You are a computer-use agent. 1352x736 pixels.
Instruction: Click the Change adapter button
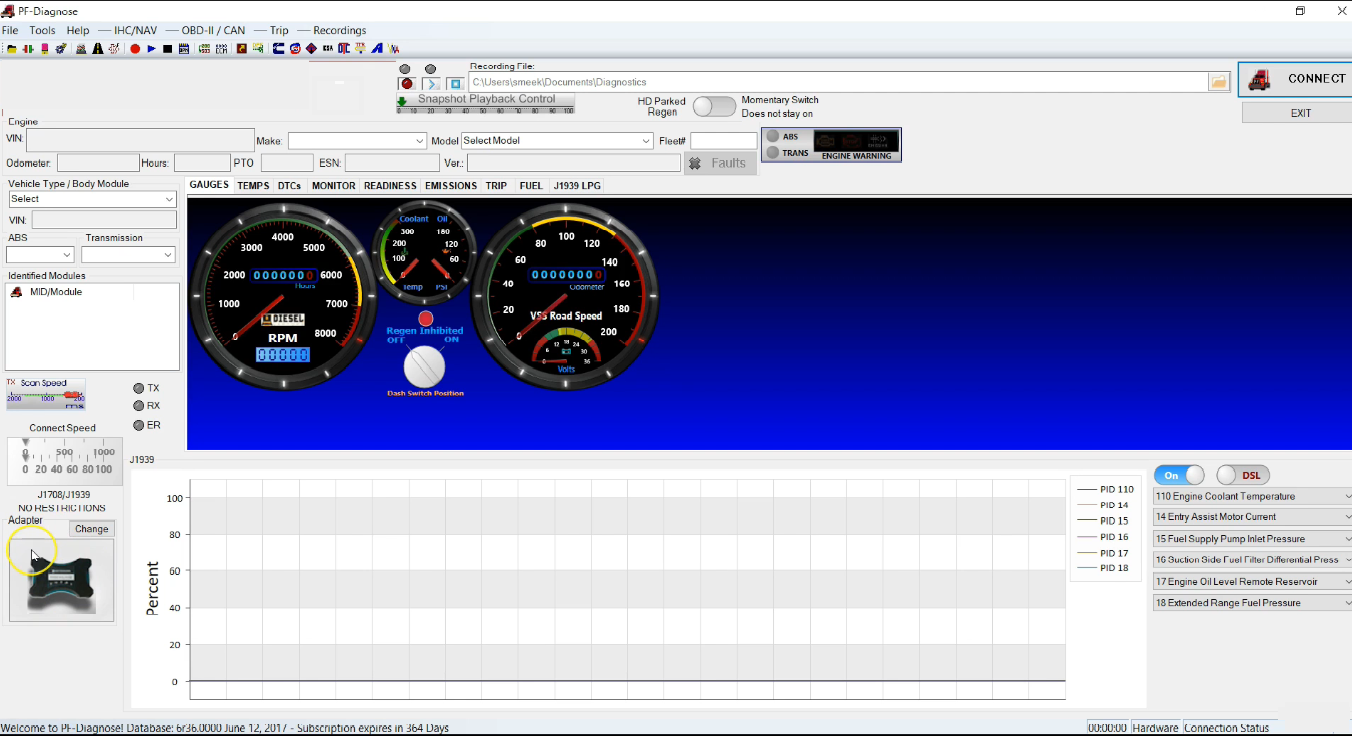92,529
